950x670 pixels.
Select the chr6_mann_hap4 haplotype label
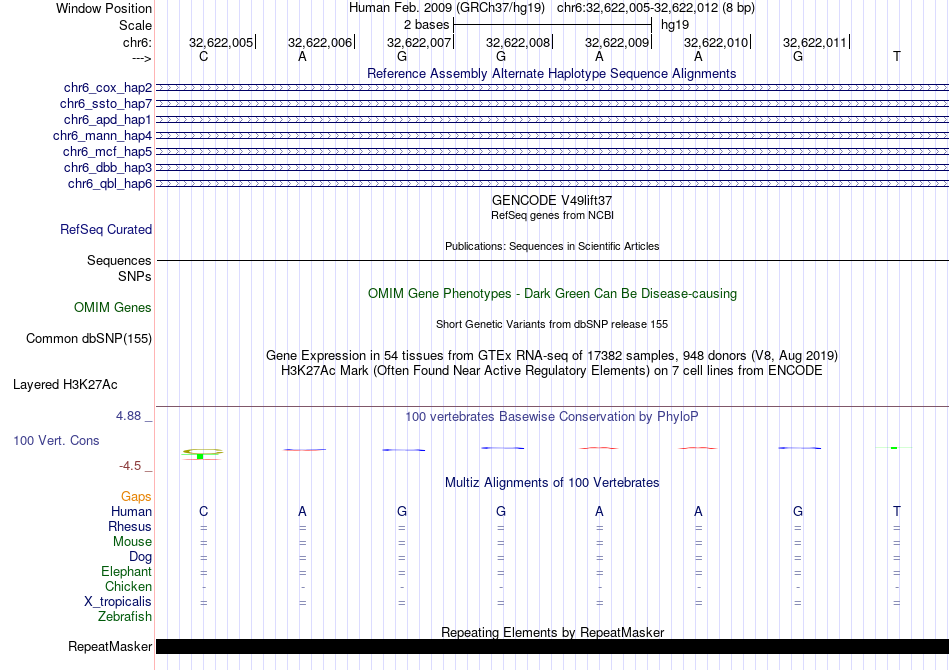pos(102,136)
